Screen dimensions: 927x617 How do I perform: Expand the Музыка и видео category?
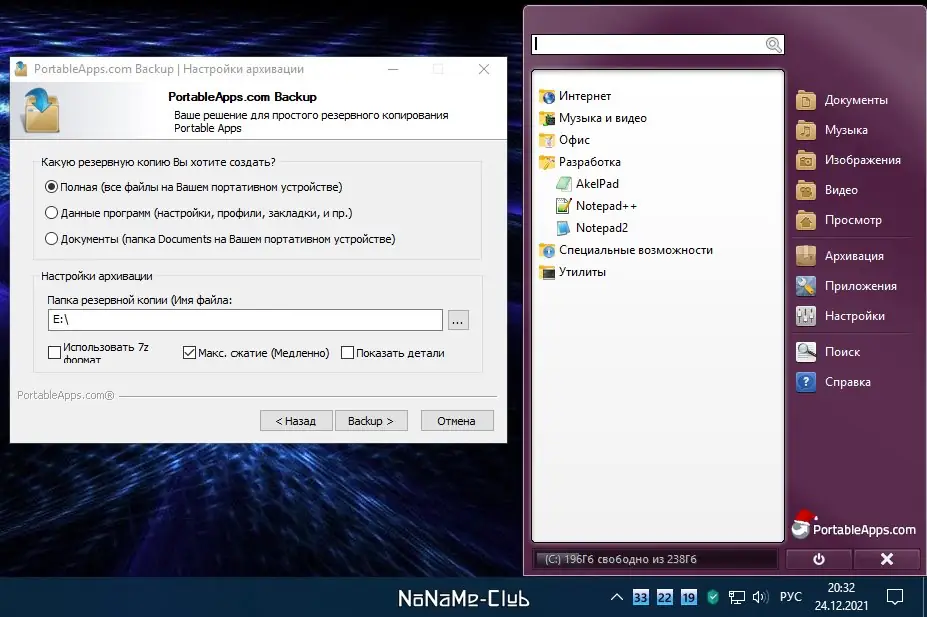(593, 118)
